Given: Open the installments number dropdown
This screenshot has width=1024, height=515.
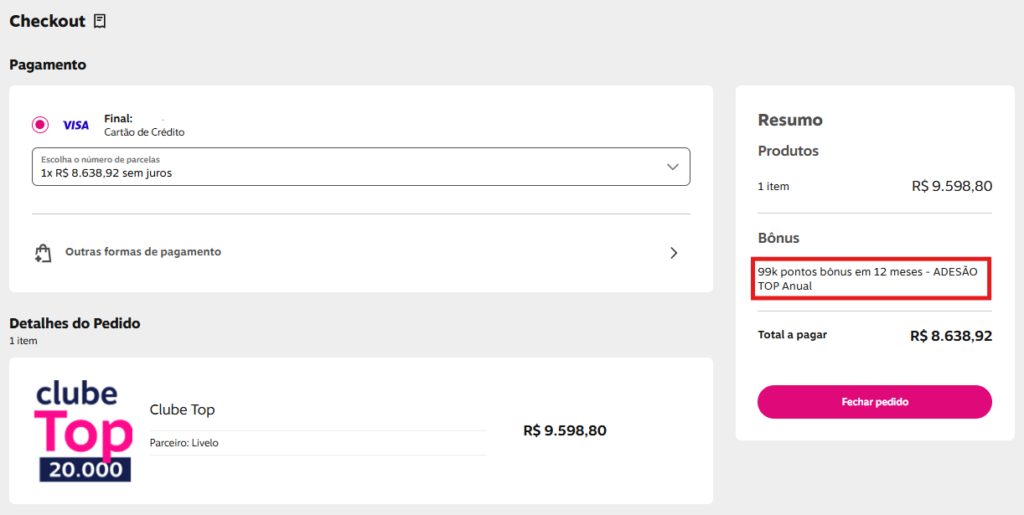Looking at the screenshot, I should coord(361,166).
